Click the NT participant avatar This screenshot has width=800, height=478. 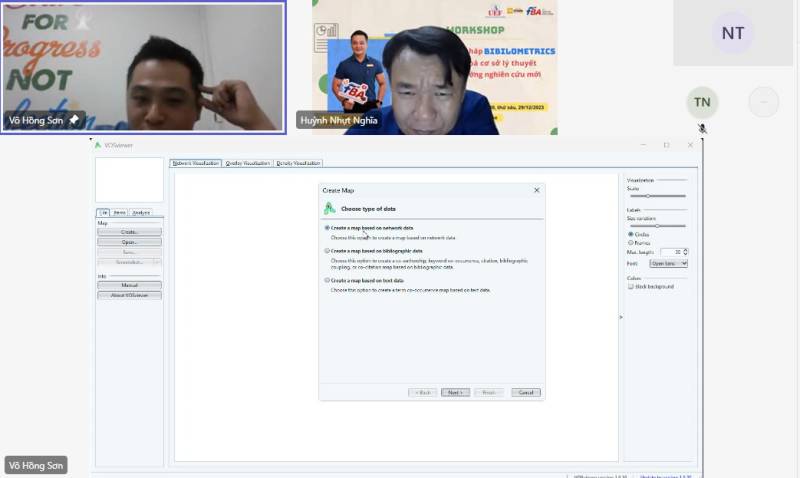click(733, 33)
